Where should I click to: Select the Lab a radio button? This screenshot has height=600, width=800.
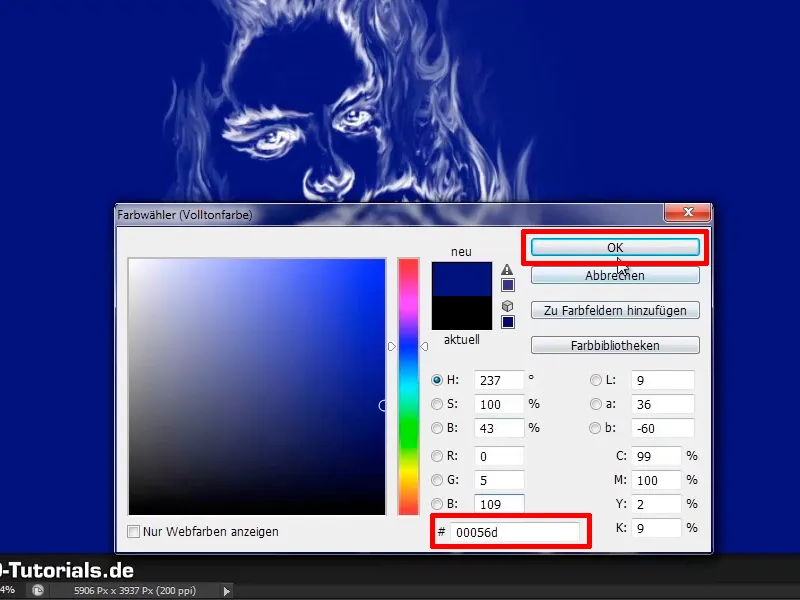[595, 404]
